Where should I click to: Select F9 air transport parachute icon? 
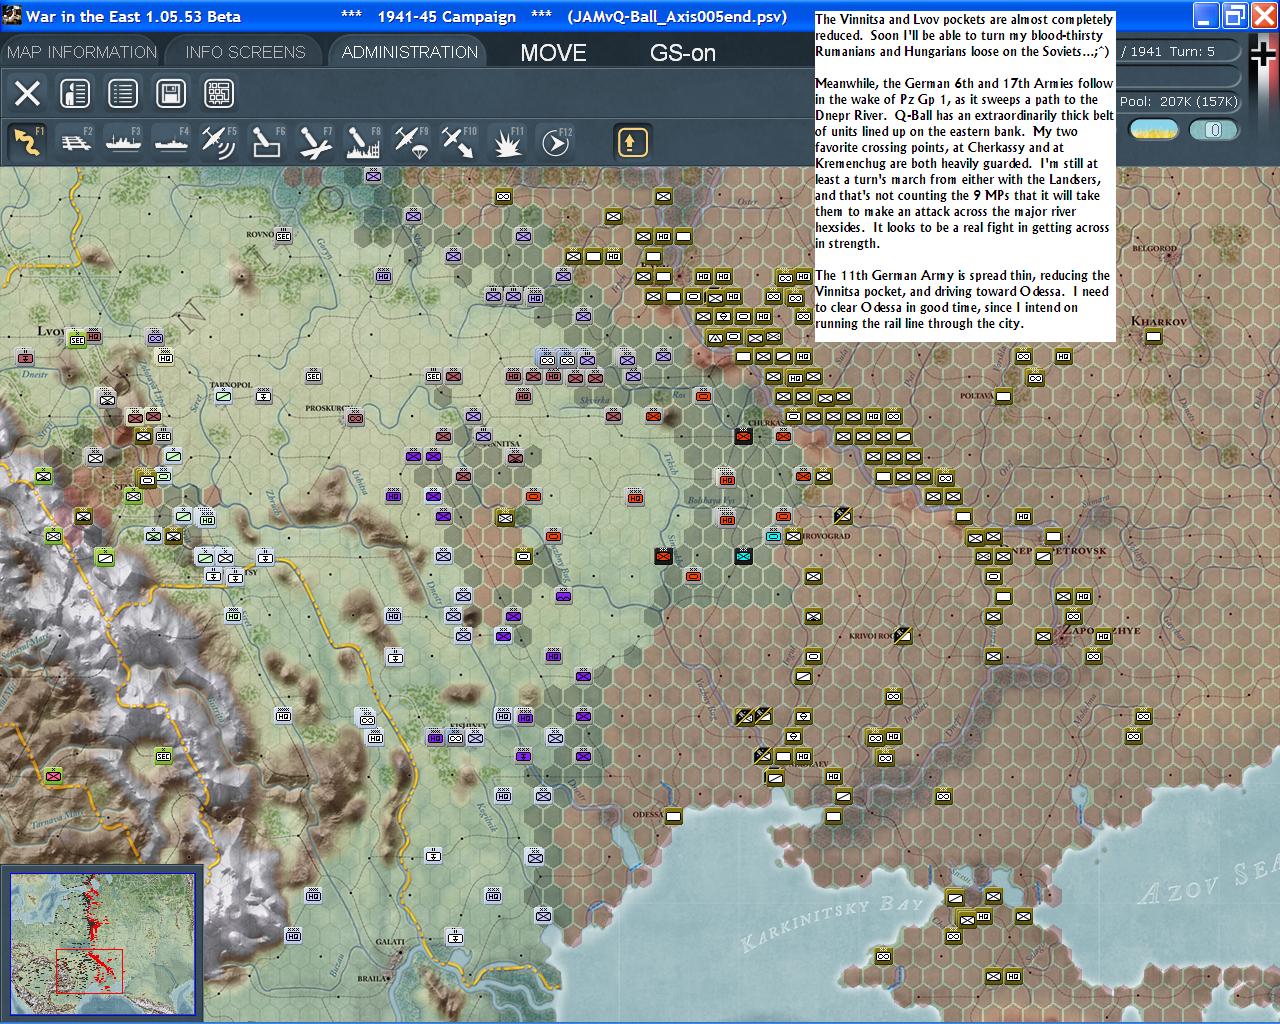pos(411,142)
